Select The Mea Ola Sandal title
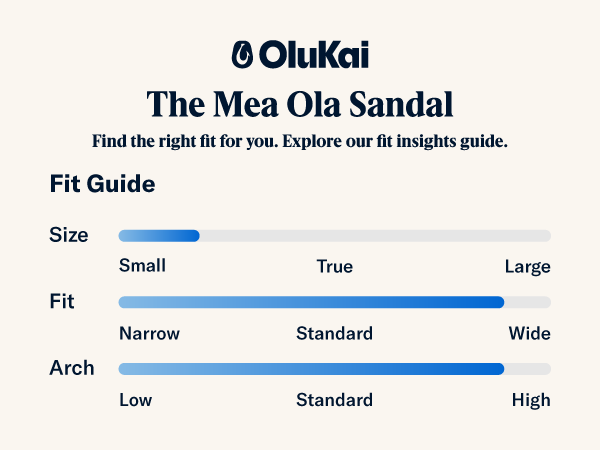This screenshot has height=450, width=600. [x=300, y=104]
